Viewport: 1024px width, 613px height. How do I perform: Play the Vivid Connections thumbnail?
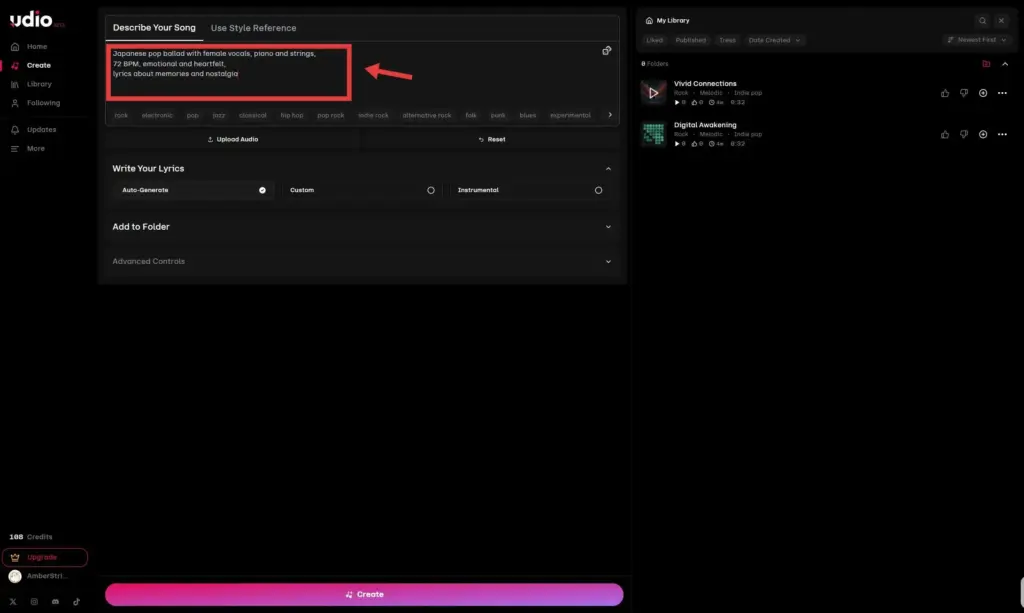click(x=653, y=93)
